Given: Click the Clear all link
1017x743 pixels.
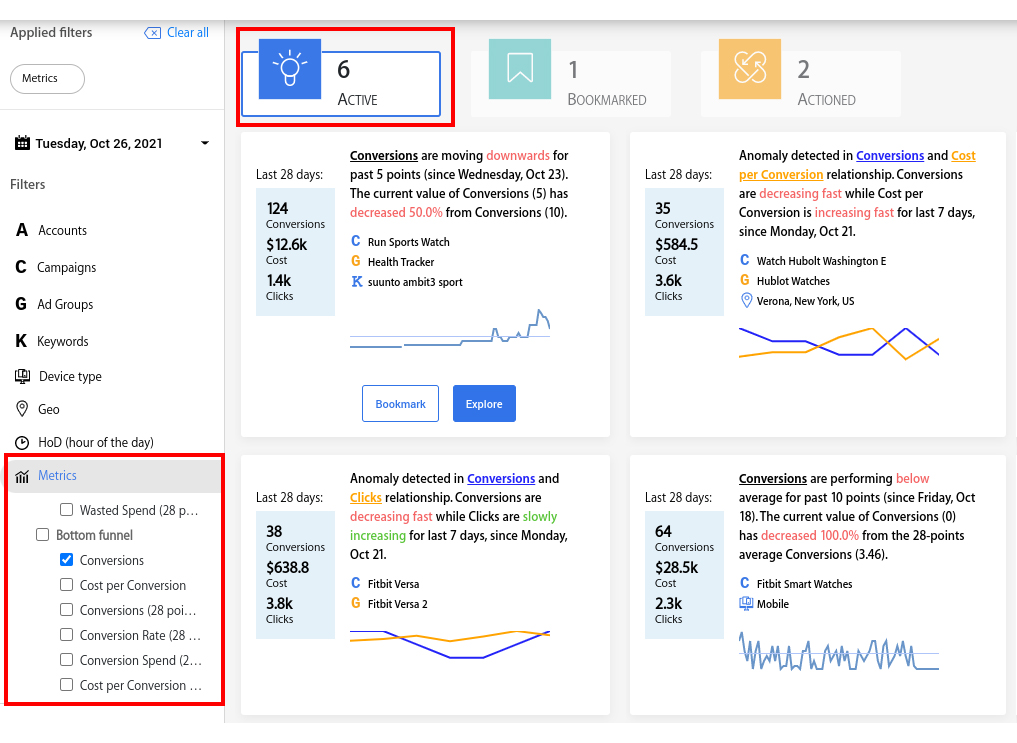Looking at the screenshot, I should coord(187,32).
